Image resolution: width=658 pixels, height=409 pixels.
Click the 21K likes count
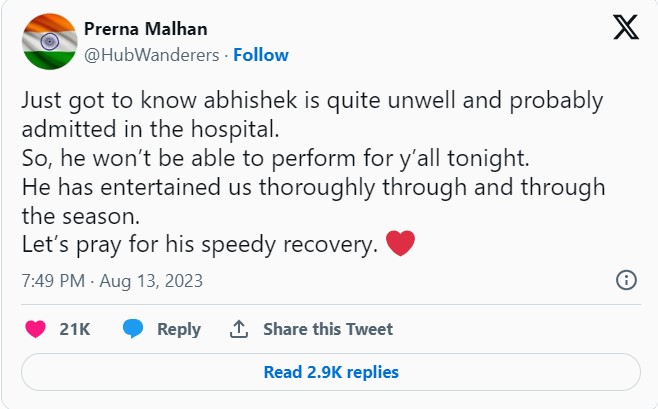click(76, 329)
